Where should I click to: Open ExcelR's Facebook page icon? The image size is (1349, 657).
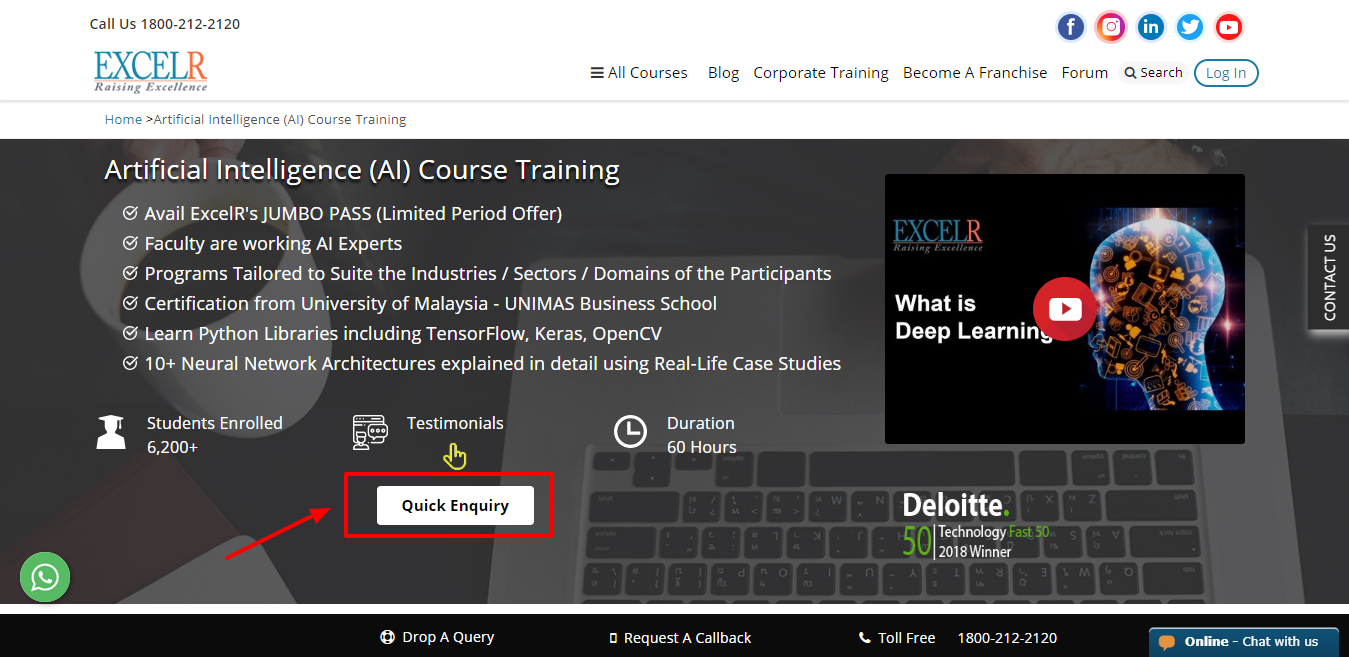(x=1070, y=27)
